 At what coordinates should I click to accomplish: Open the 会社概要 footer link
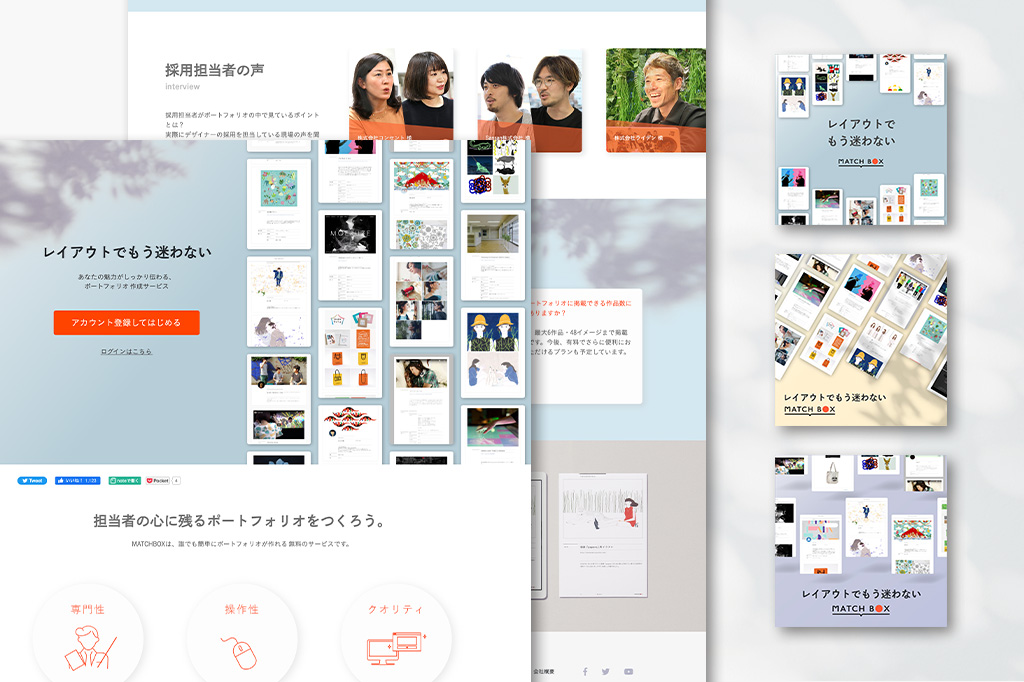tap(546, 672)
